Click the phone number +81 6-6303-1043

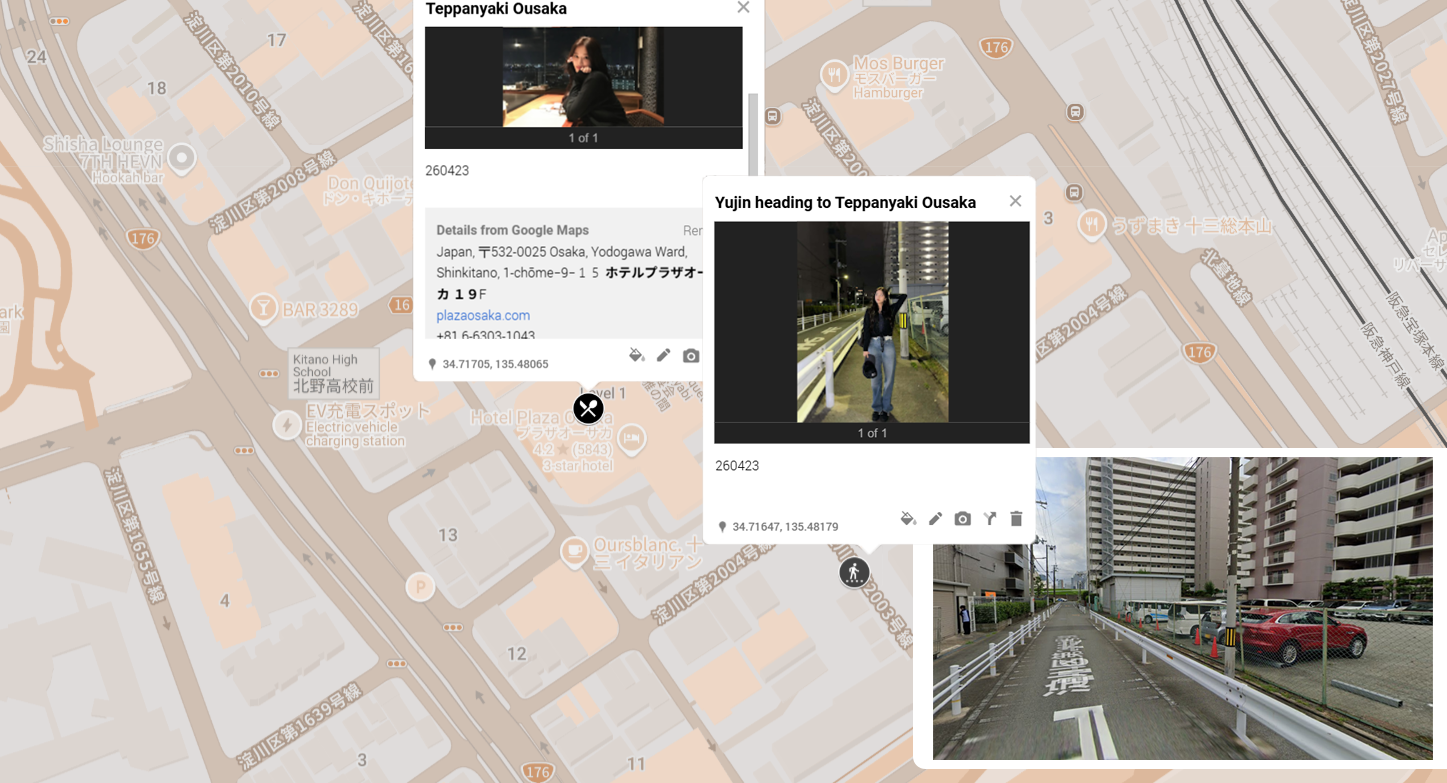[x=485, y=335]
